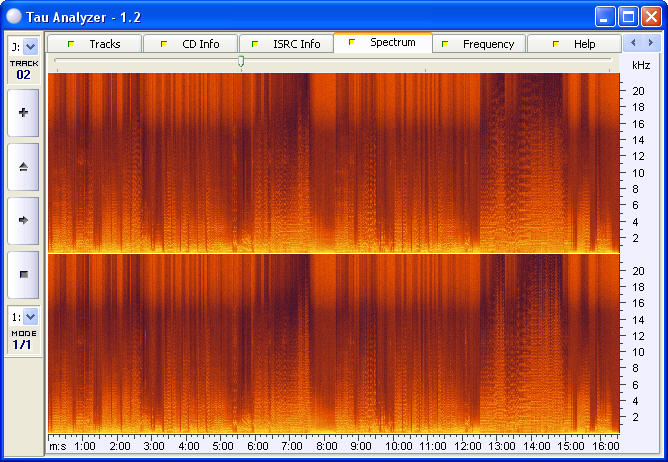Click the plus button in left sidebar
Image resolution: width=668 pixels, height=462 pixels.
(23, 113)
